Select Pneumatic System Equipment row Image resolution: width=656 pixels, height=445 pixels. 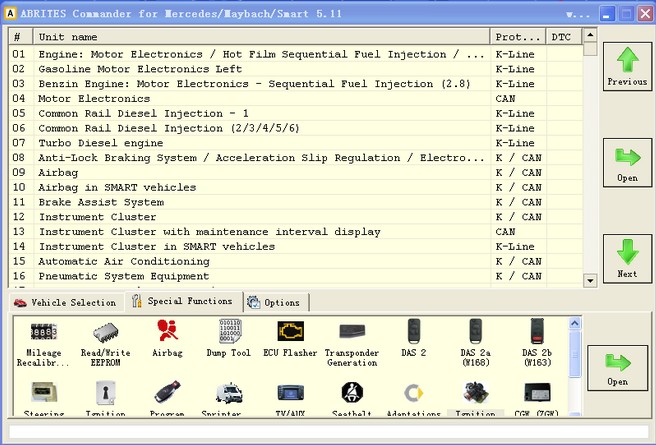(x=296, y=276)
